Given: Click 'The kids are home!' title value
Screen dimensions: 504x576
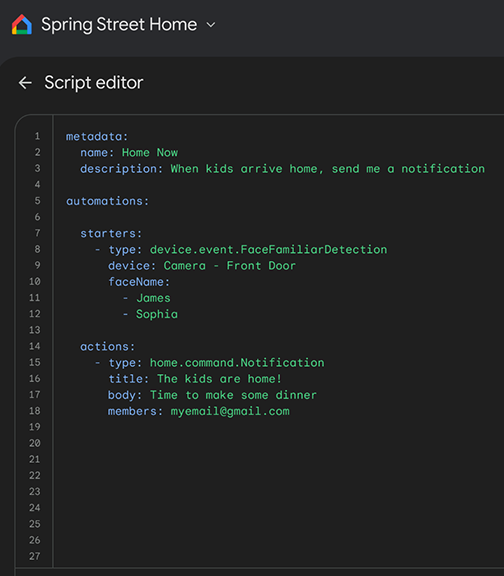Looking at the screenshot, I should coord(219,379).
